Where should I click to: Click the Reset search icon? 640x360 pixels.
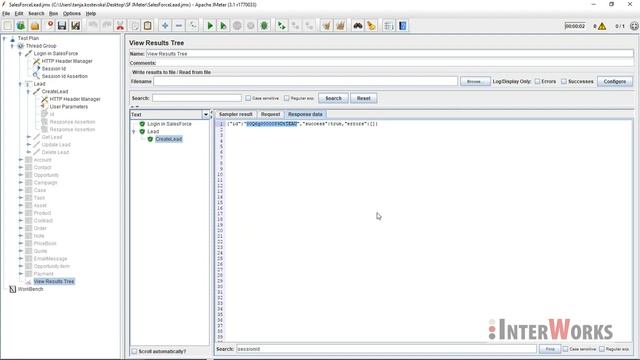(371, 26)
